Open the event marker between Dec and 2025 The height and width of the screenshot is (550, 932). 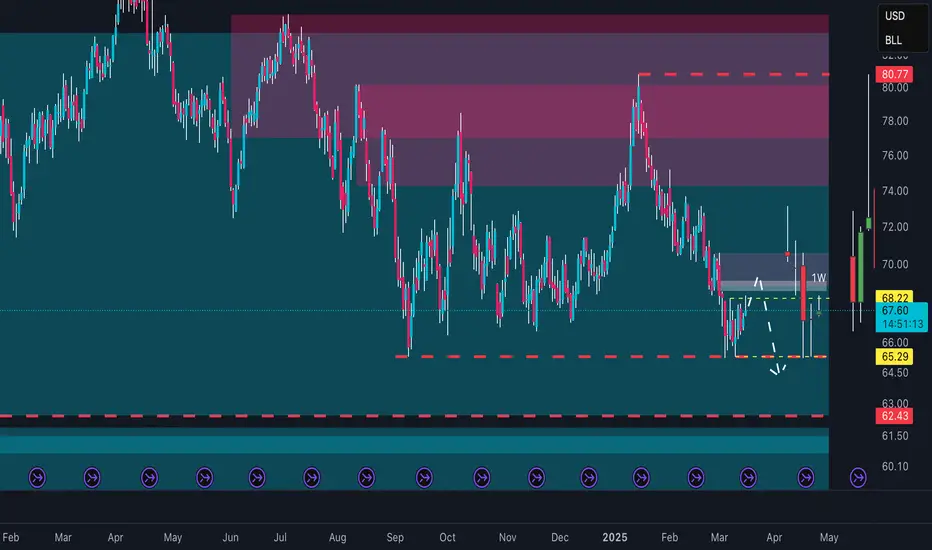588,477
